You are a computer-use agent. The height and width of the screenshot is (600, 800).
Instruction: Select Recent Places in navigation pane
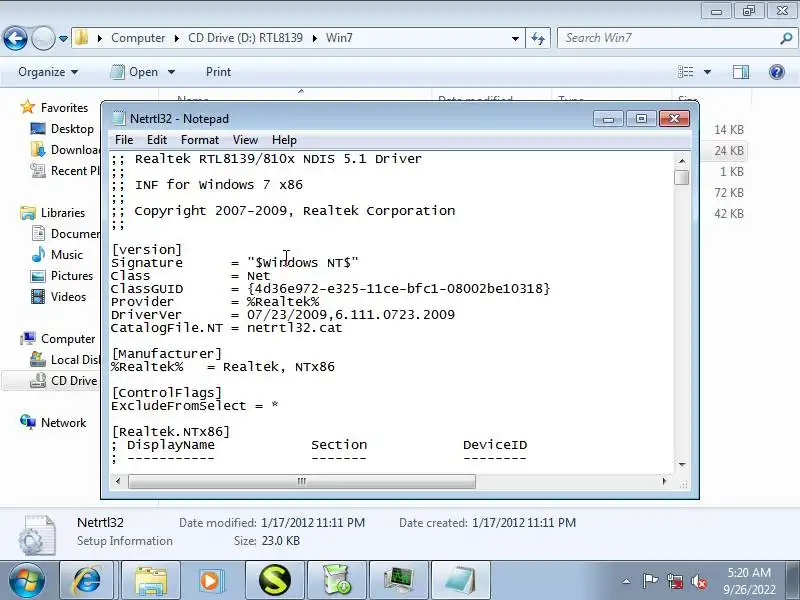click(65, 170)
